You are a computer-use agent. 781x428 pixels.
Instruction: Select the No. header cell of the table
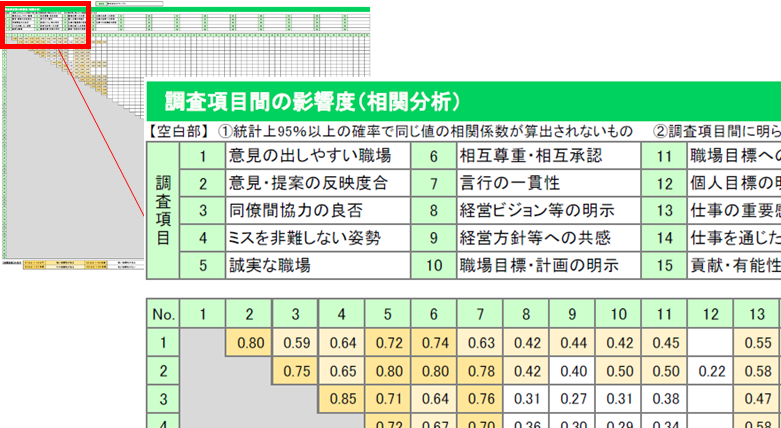[x=165, y=314]
